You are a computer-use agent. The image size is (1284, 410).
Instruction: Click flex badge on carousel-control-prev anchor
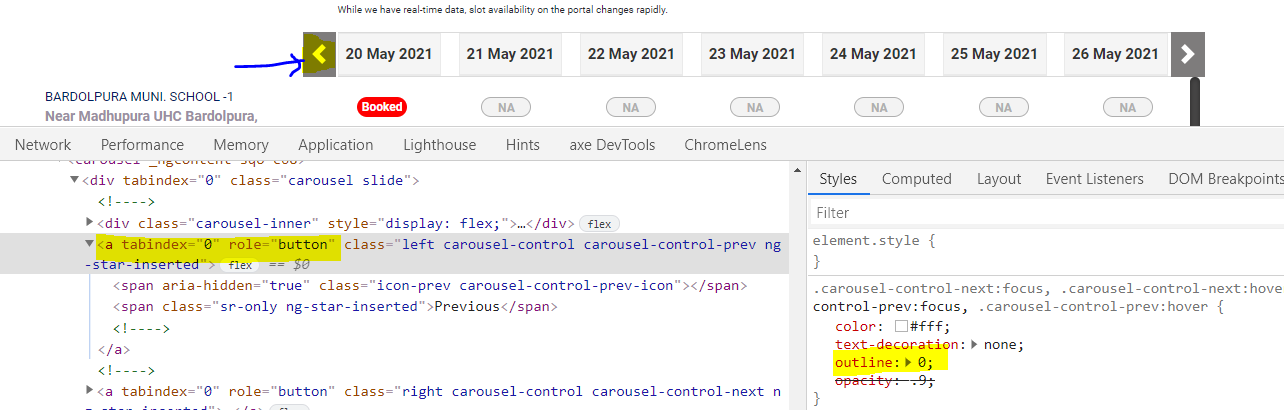[240, 265]
